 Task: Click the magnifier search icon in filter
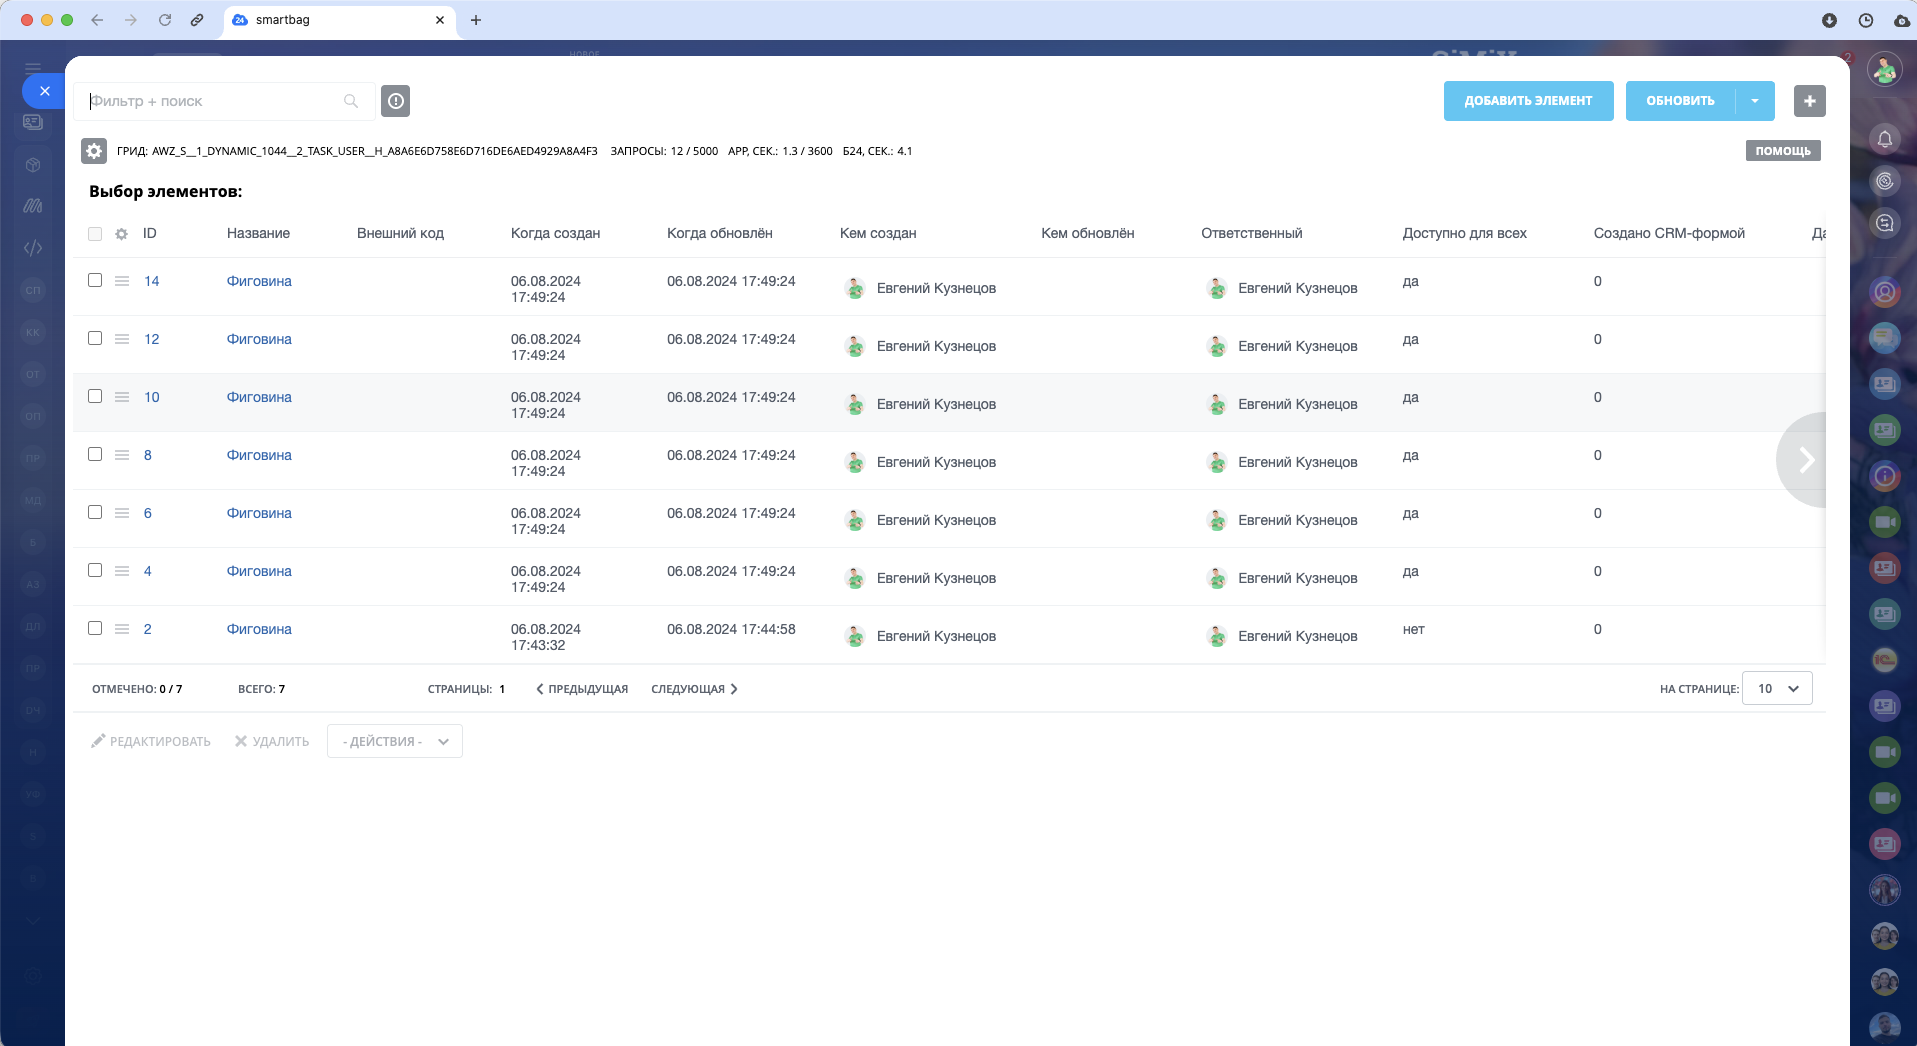351,101
